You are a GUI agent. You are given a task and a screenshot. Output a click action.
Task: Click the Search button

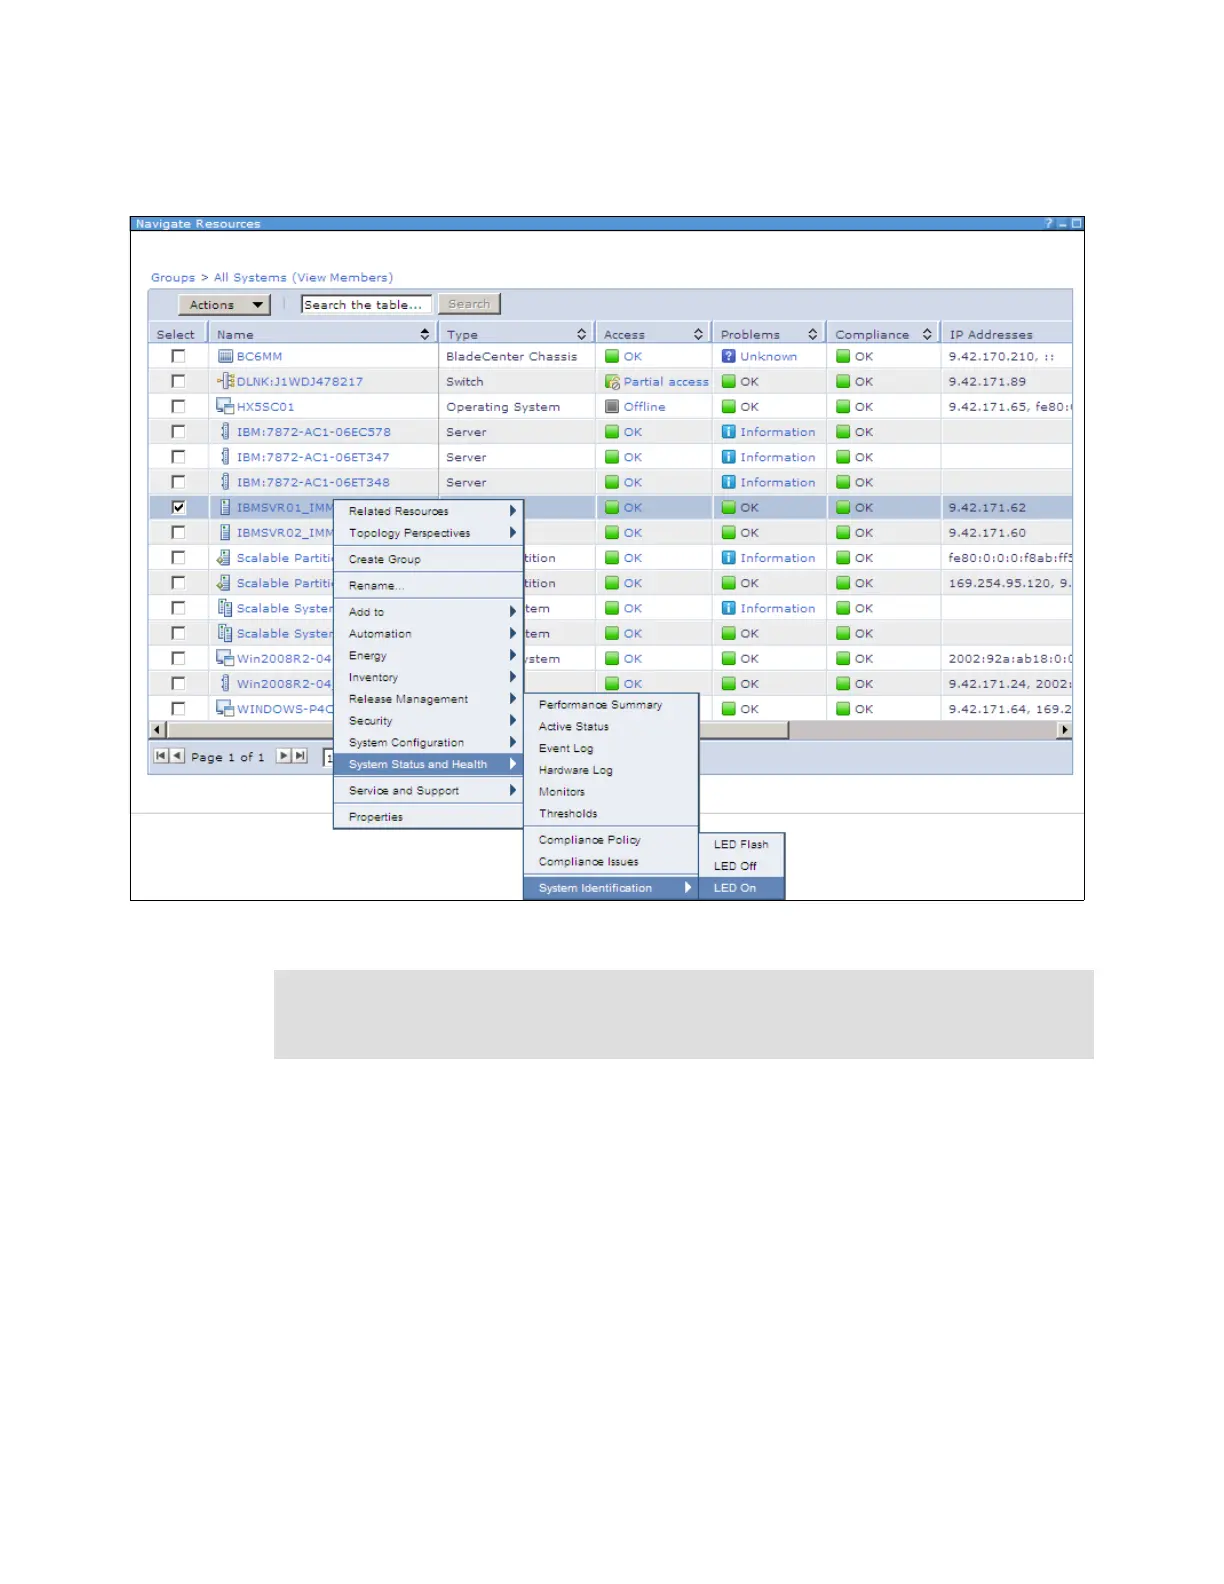(469, 304)
